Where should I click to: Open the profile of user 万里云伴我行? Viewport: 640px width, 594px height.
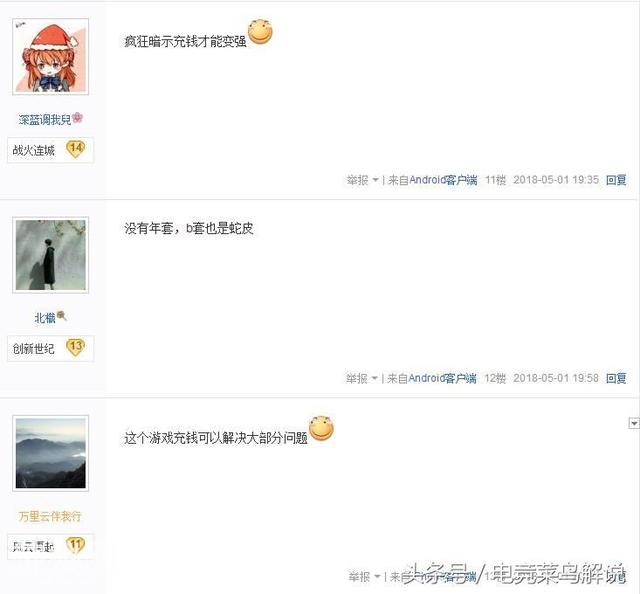50,516
